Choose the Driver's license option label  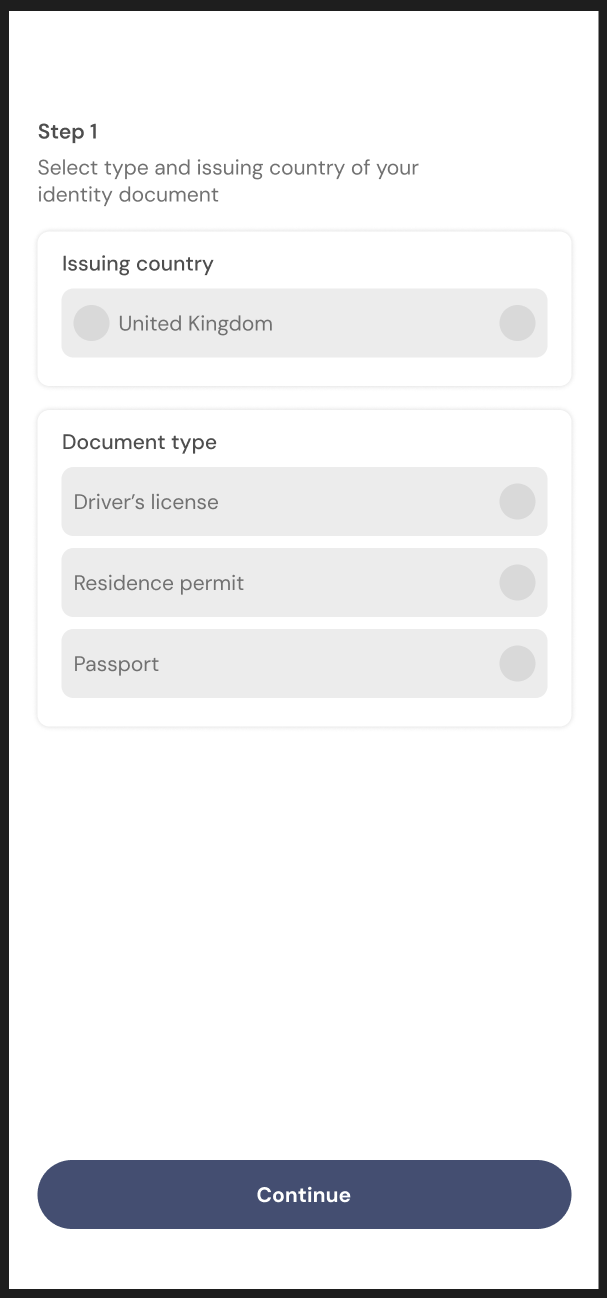click(146, 502)
